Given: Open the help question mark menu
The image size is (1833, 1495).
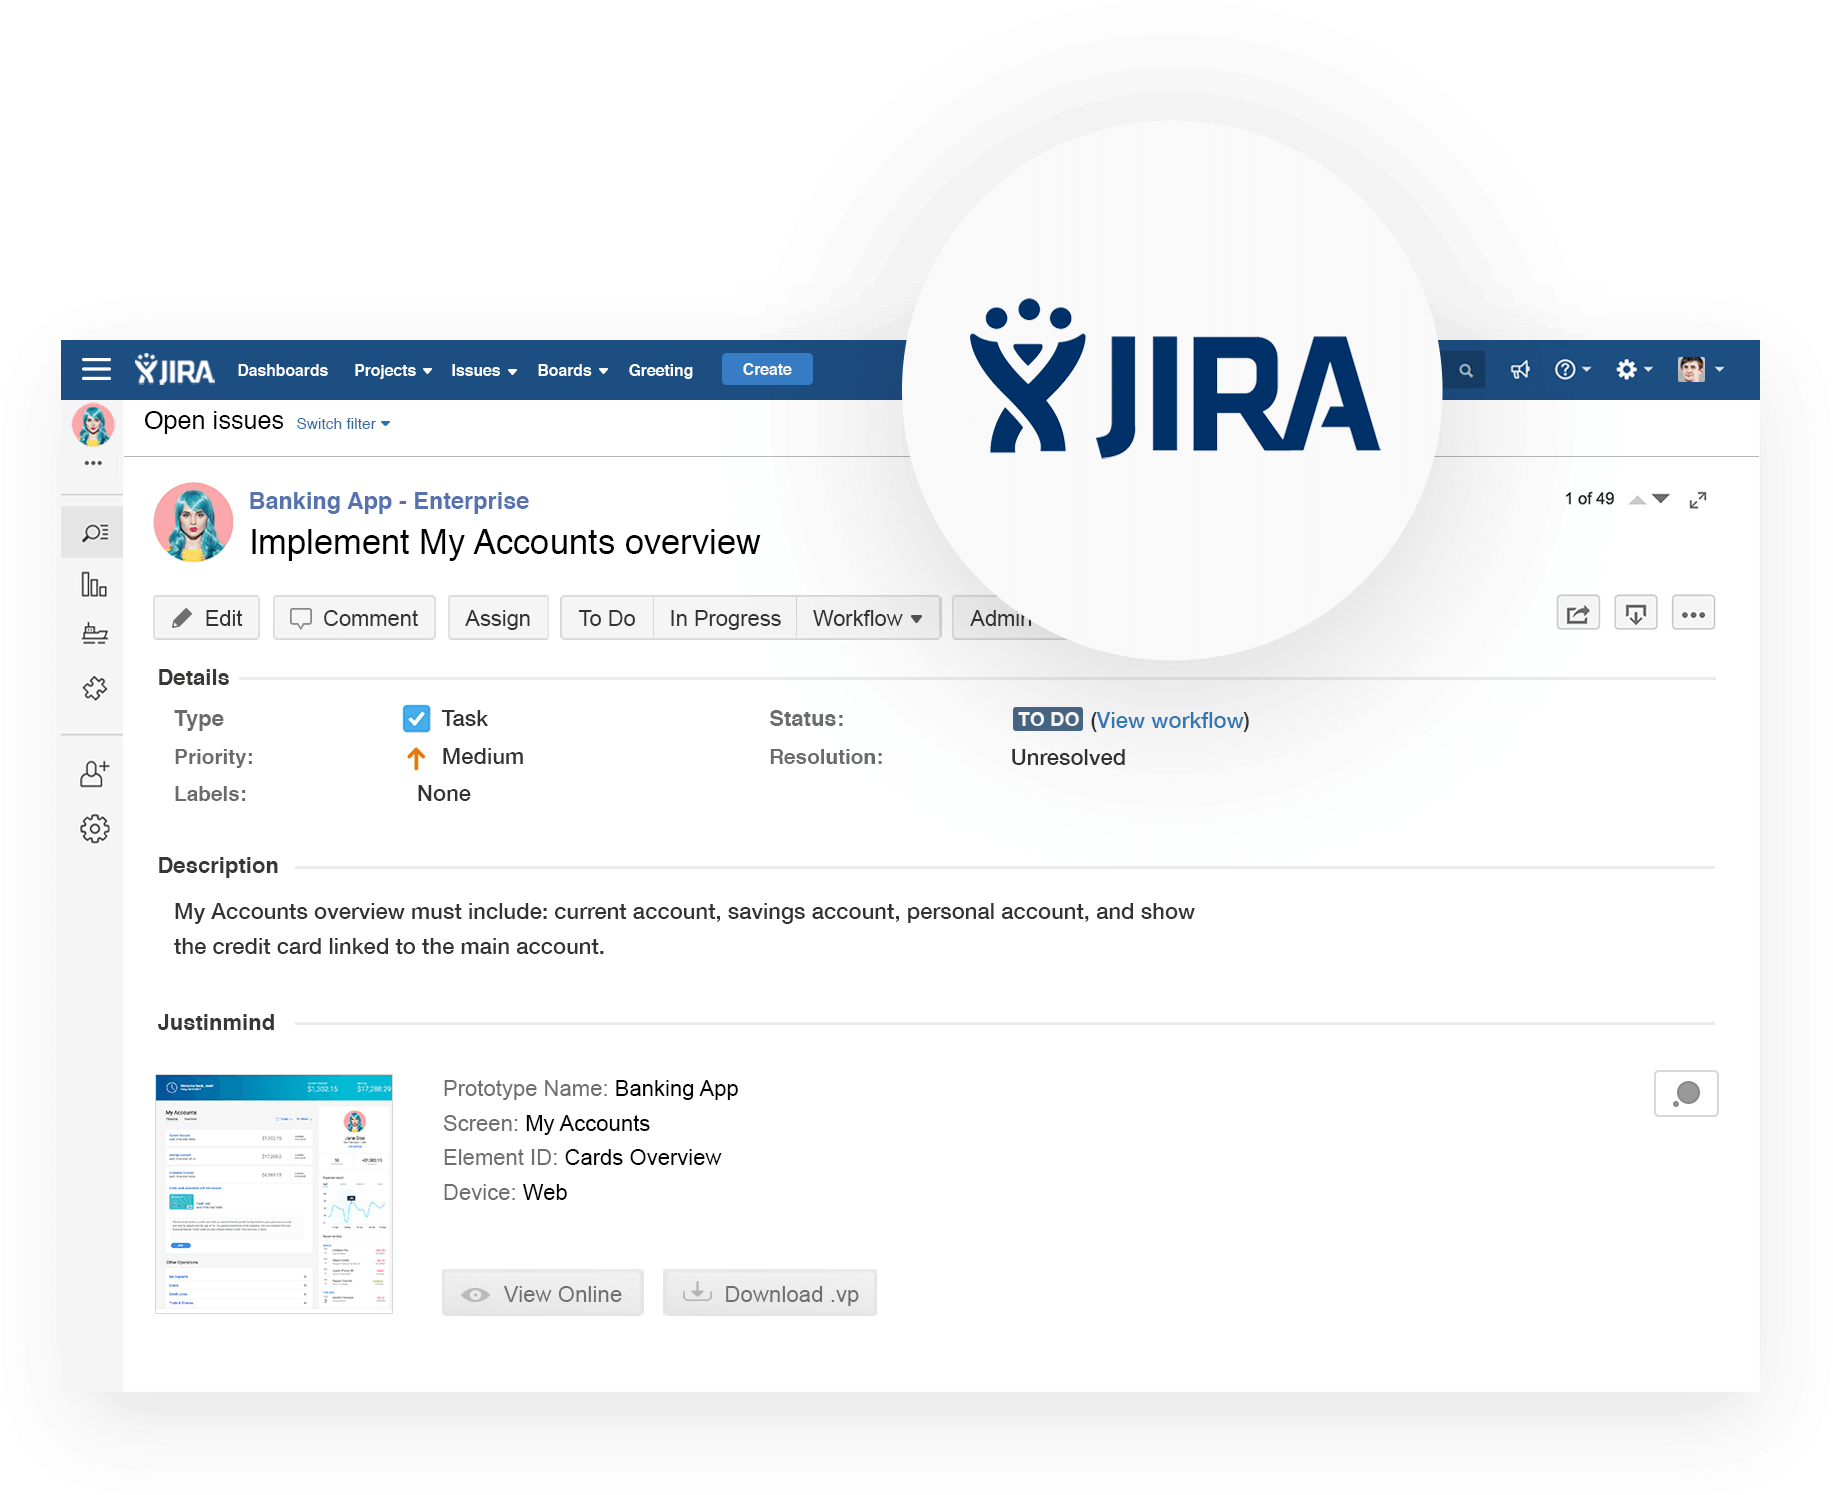Looking at the screenshot, I should tap(1572, 370).
